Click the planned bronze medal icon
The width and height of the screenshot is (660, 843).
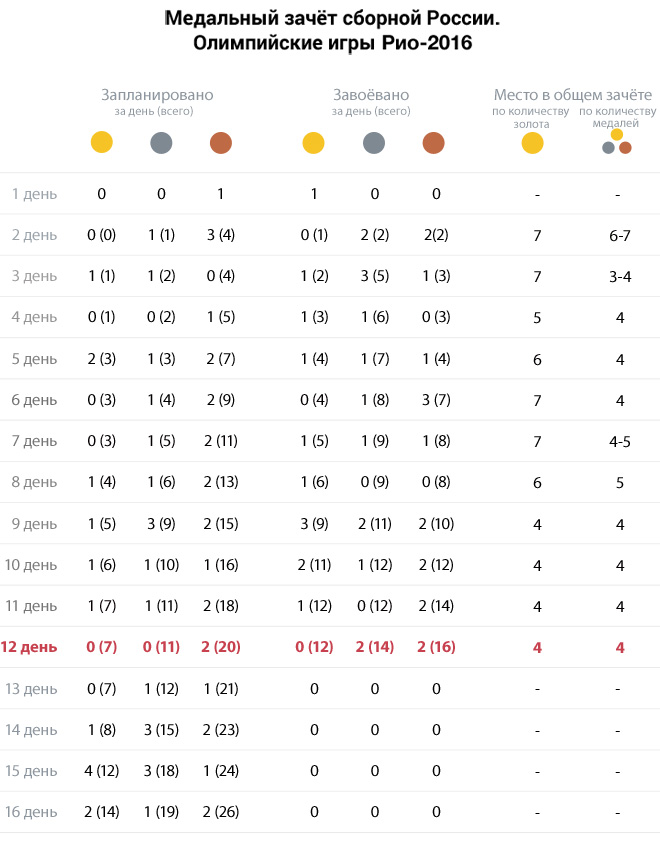pyautogui.click(x=221, y=143)
